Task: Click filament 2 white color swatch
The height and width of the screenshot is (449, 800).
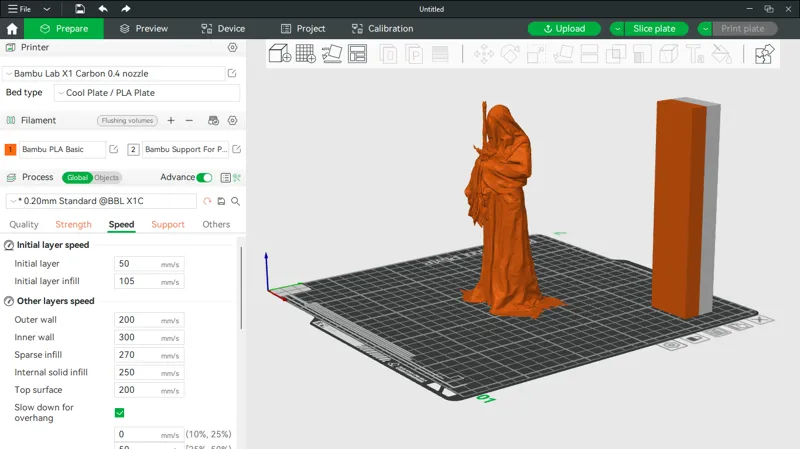Action: pyautogui.click(x=133, y=149)
